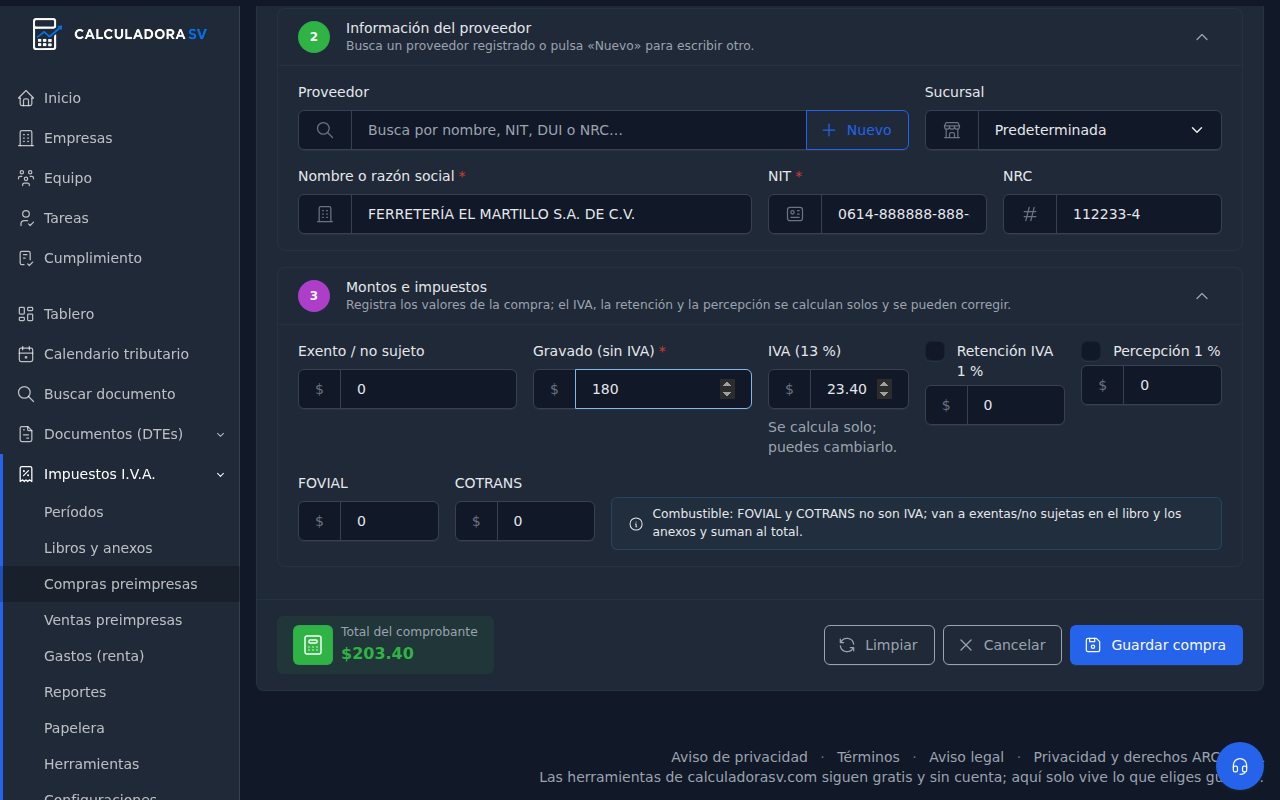The width and height of the screenshot is (1280, 800).
Task: Click the Nombre o razón social field
Action: [x=551, y=214]
